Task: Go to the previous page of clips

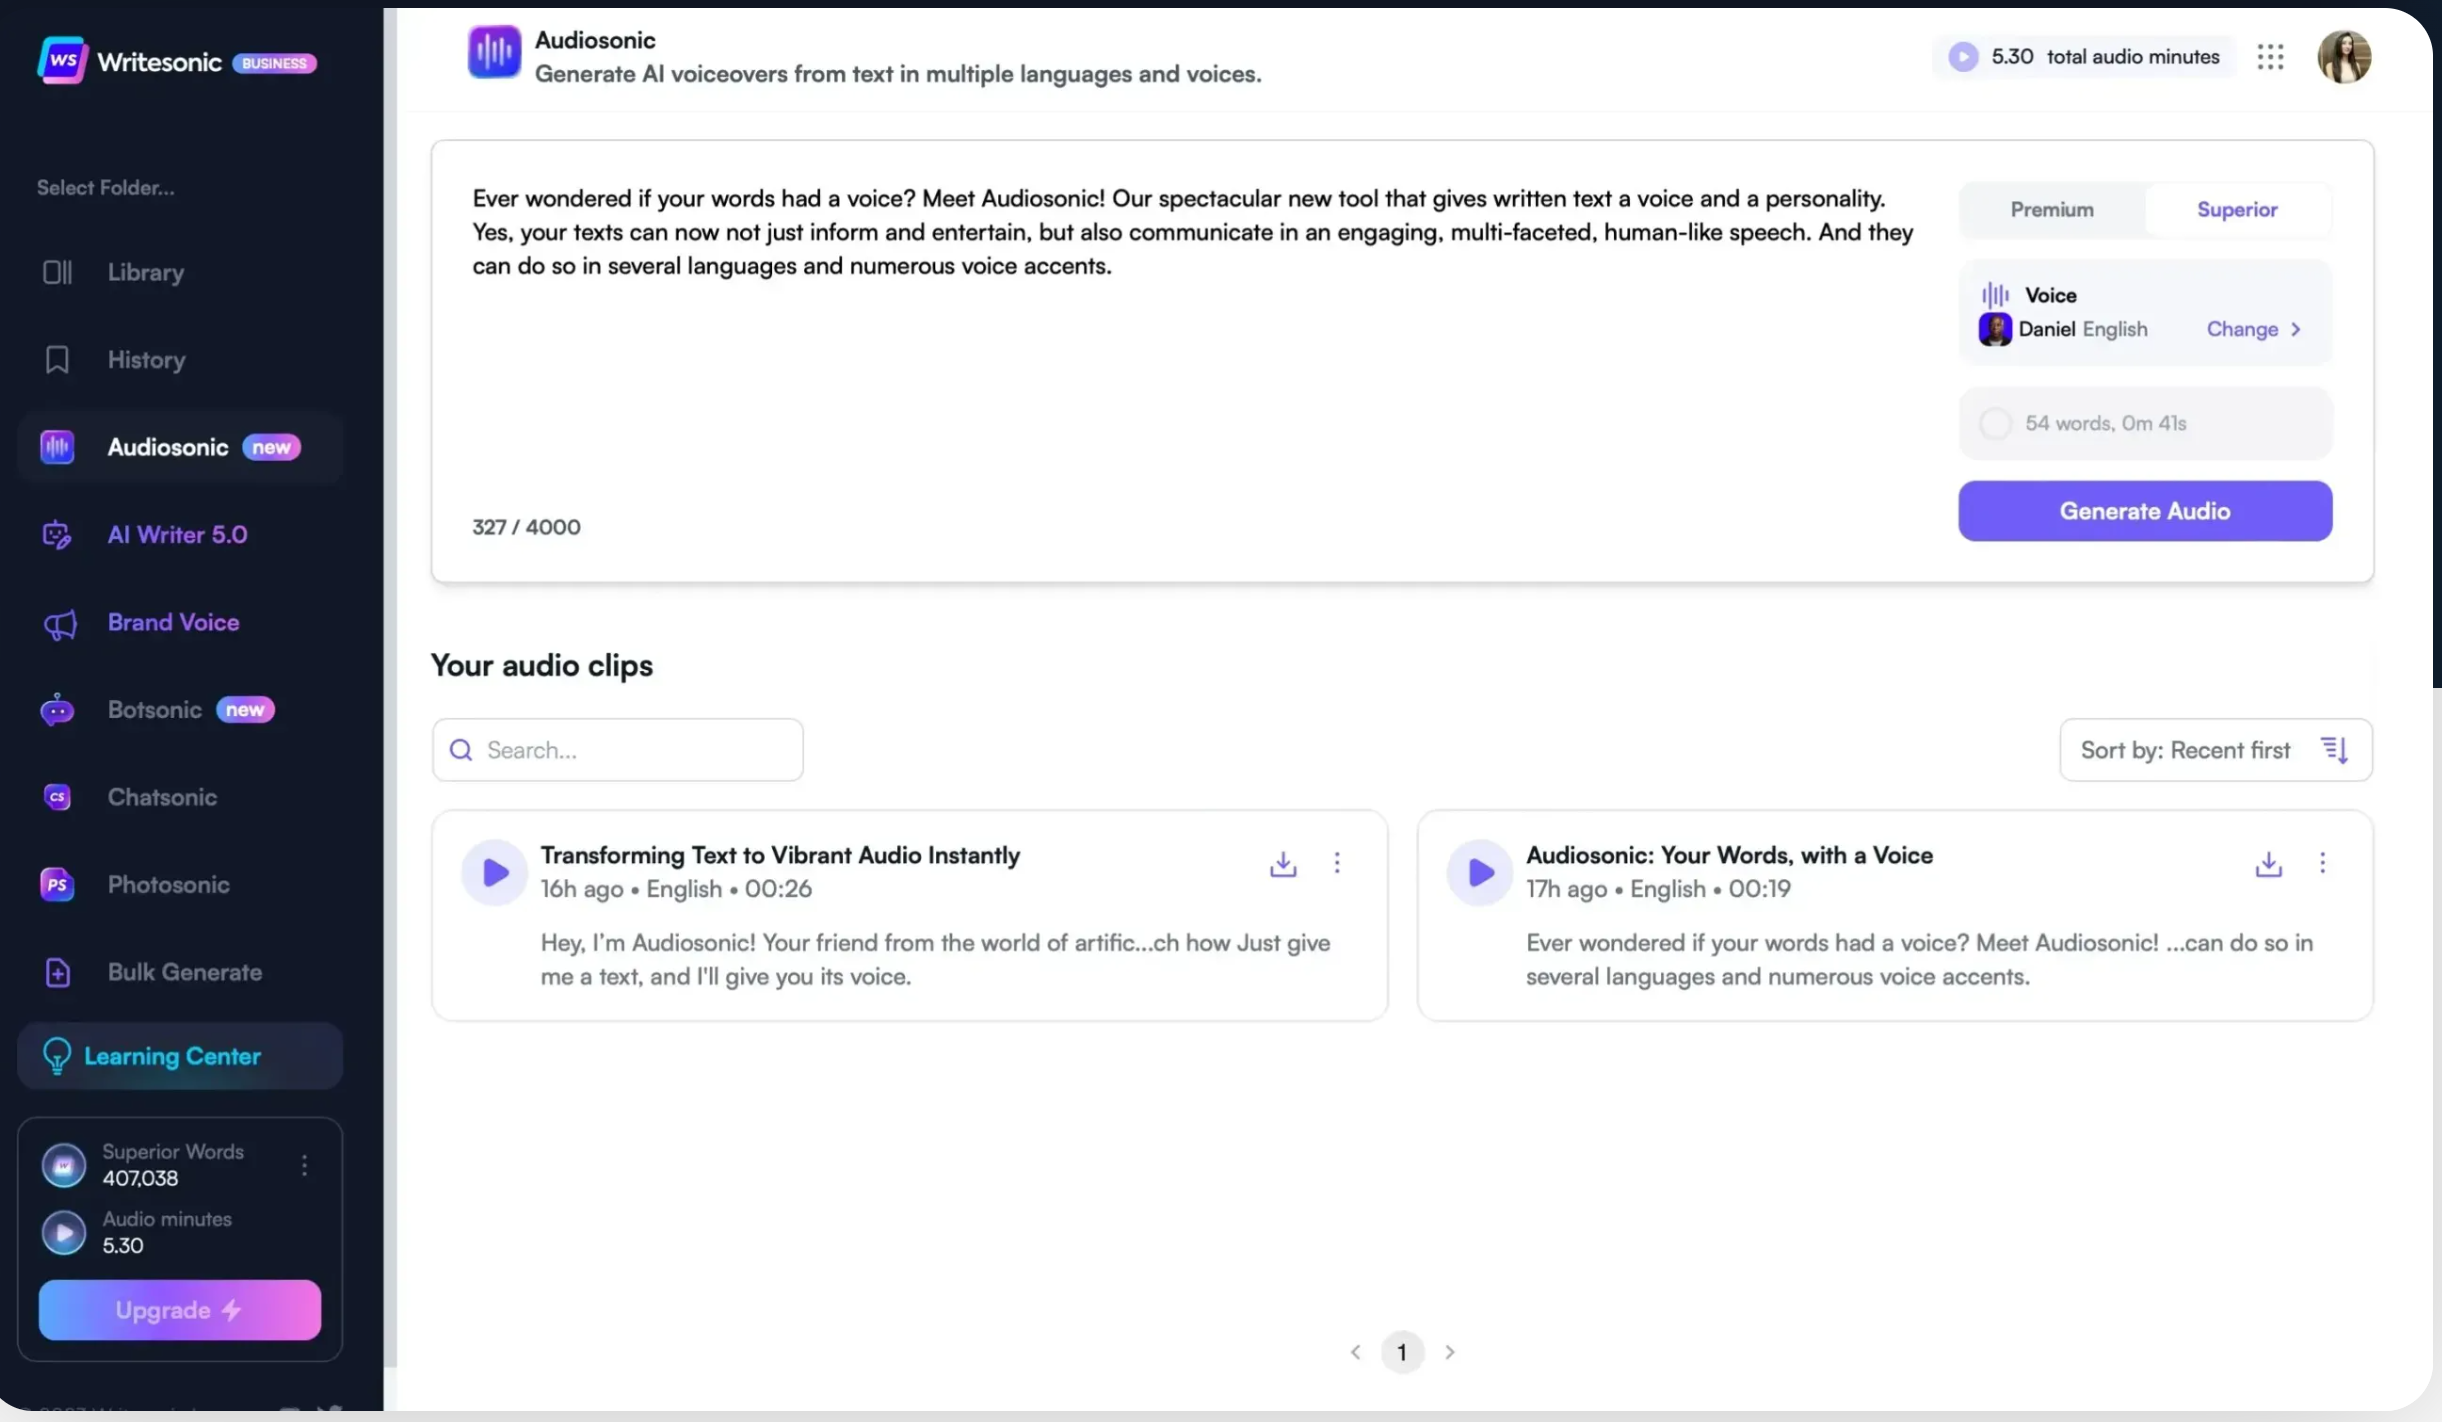Action: point(1355,1353)
